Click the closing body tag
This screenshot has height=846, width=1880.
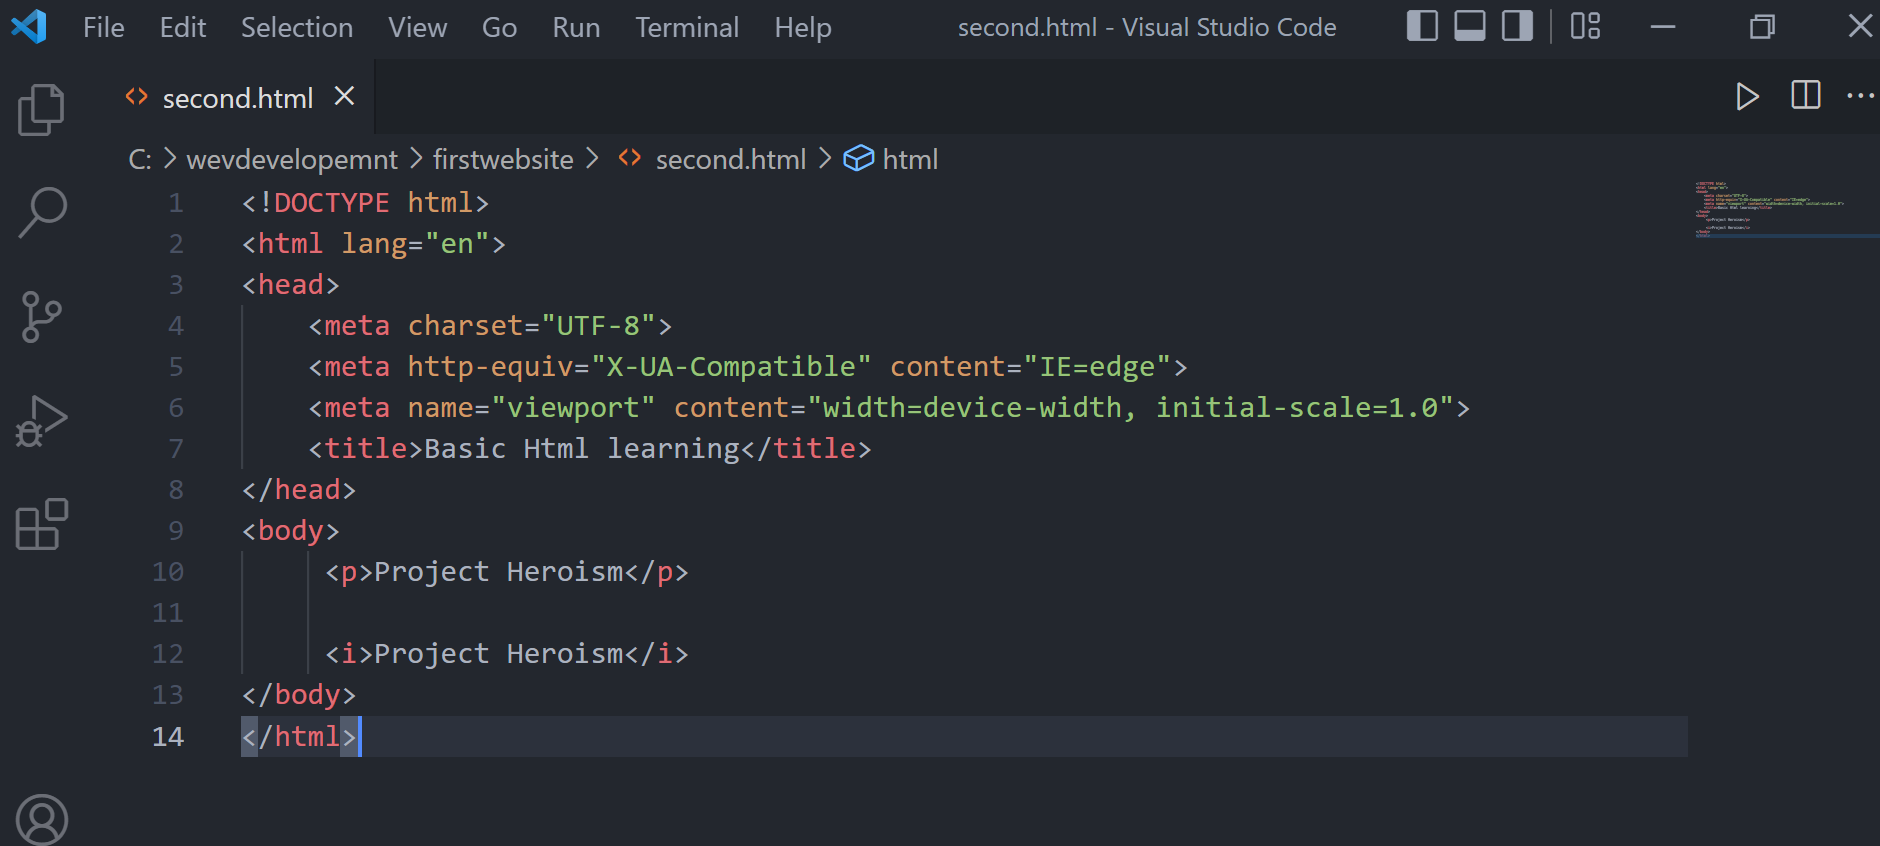299,695
